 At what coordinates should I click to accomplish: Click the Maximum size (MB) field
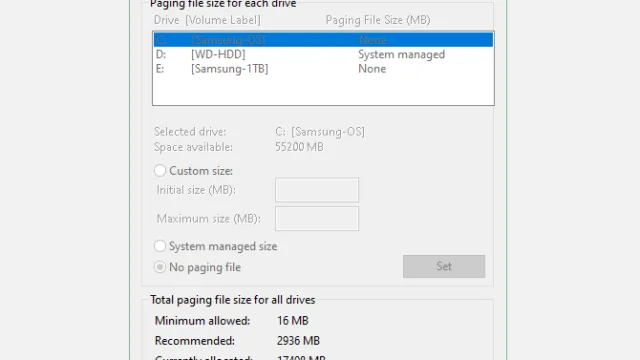[x=317, y=219]
